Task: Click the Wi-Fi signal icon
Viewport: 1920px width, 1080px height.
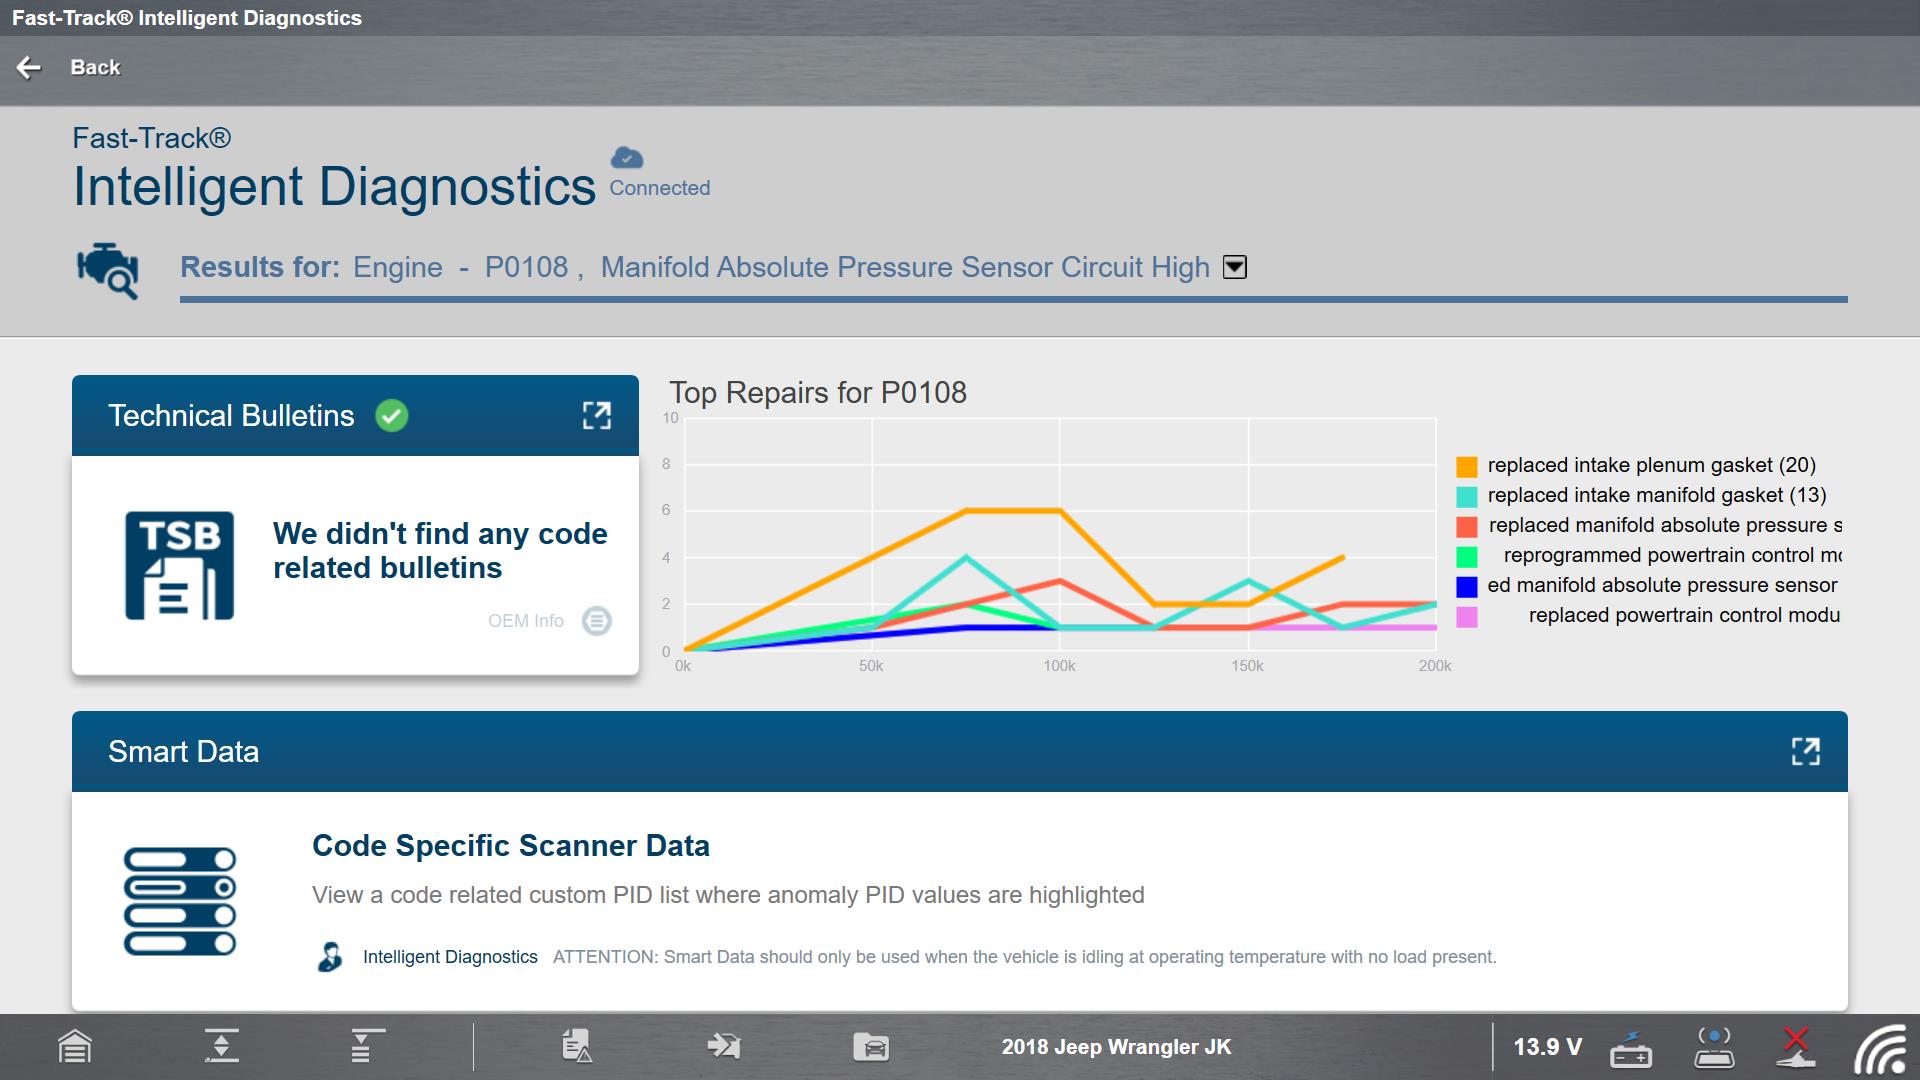Action: pos(1880,1050)
